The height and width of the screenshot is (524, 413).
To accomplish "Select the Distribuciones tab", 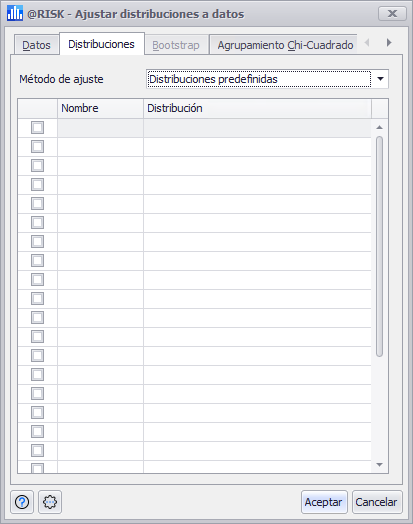I will 102,44.
